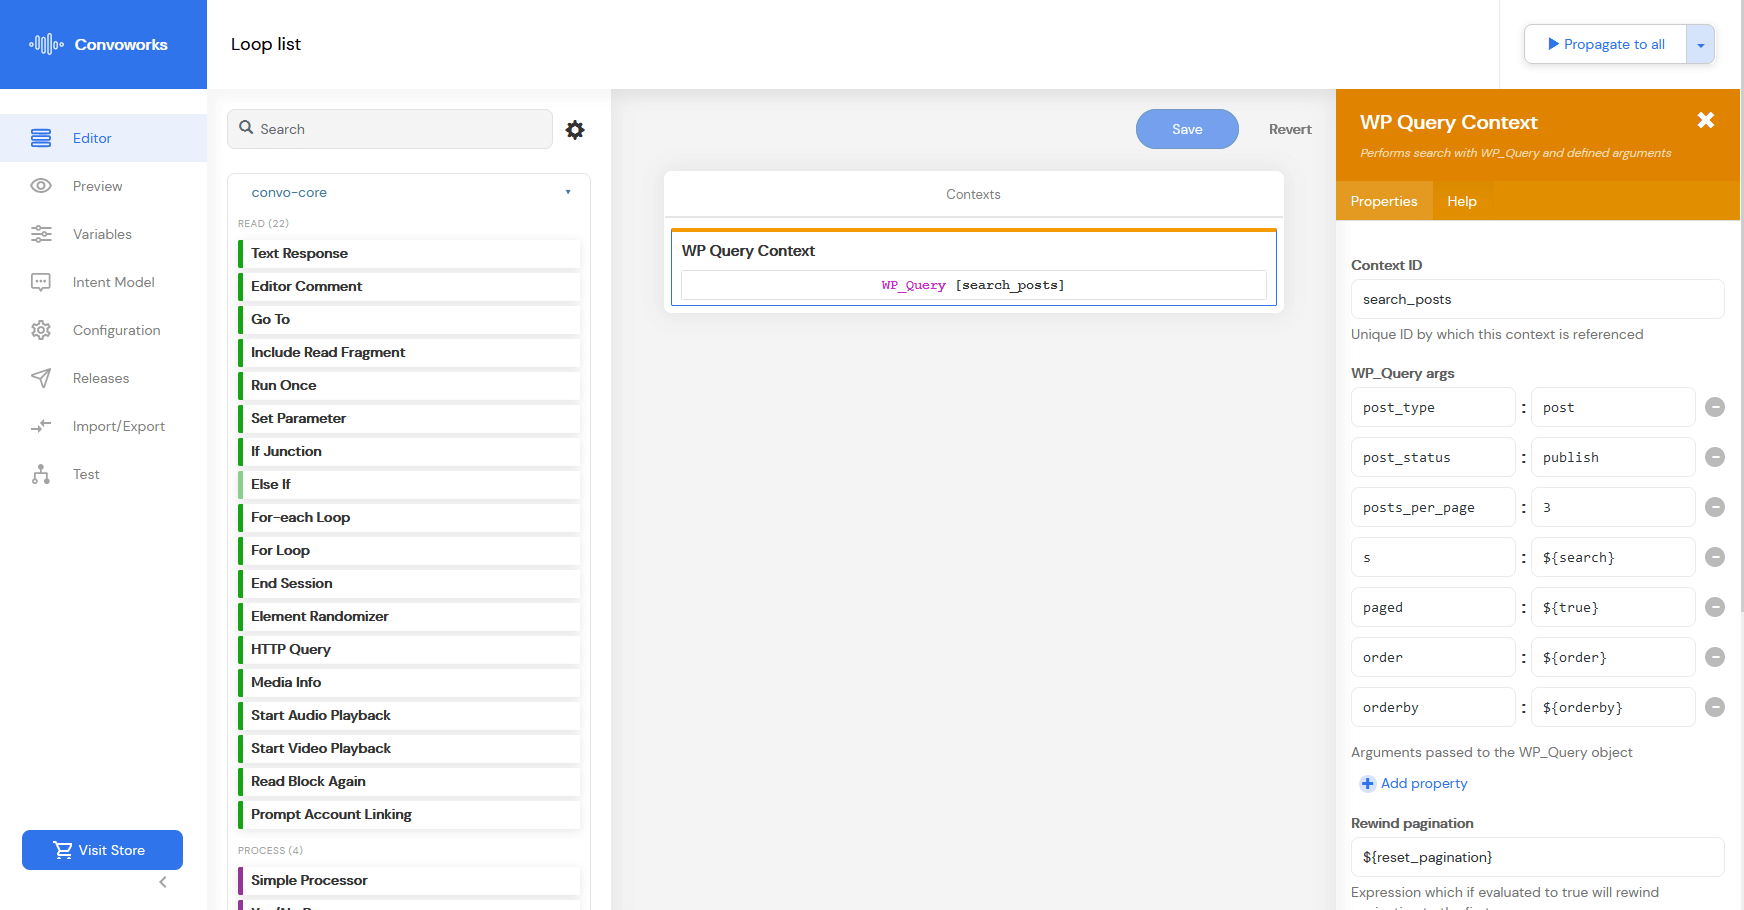Select Simple Processor component
Screen dimensions: 1744x910
tap(409, 880)
